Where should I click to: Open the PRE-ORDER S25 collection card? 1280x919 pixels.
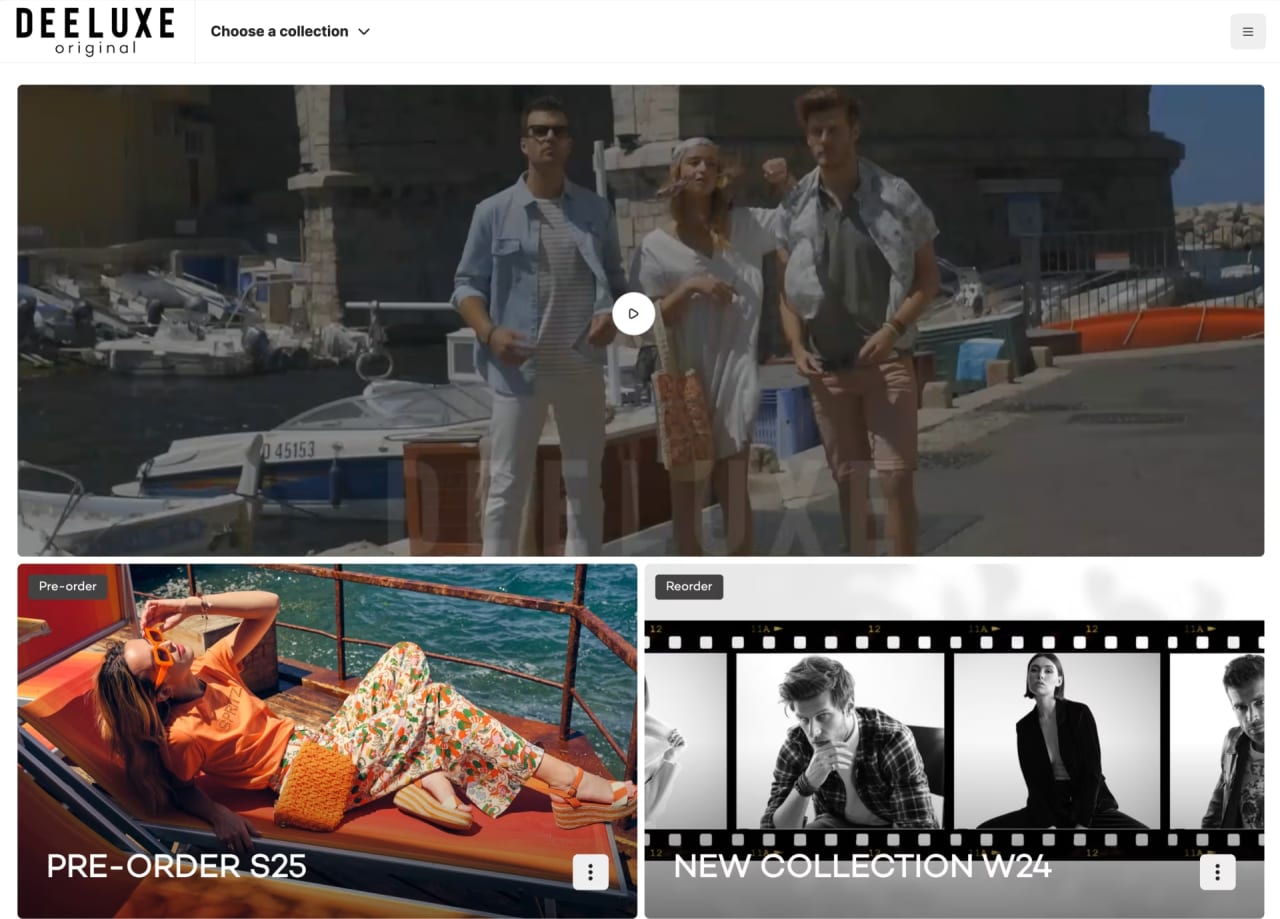point(327,741)
